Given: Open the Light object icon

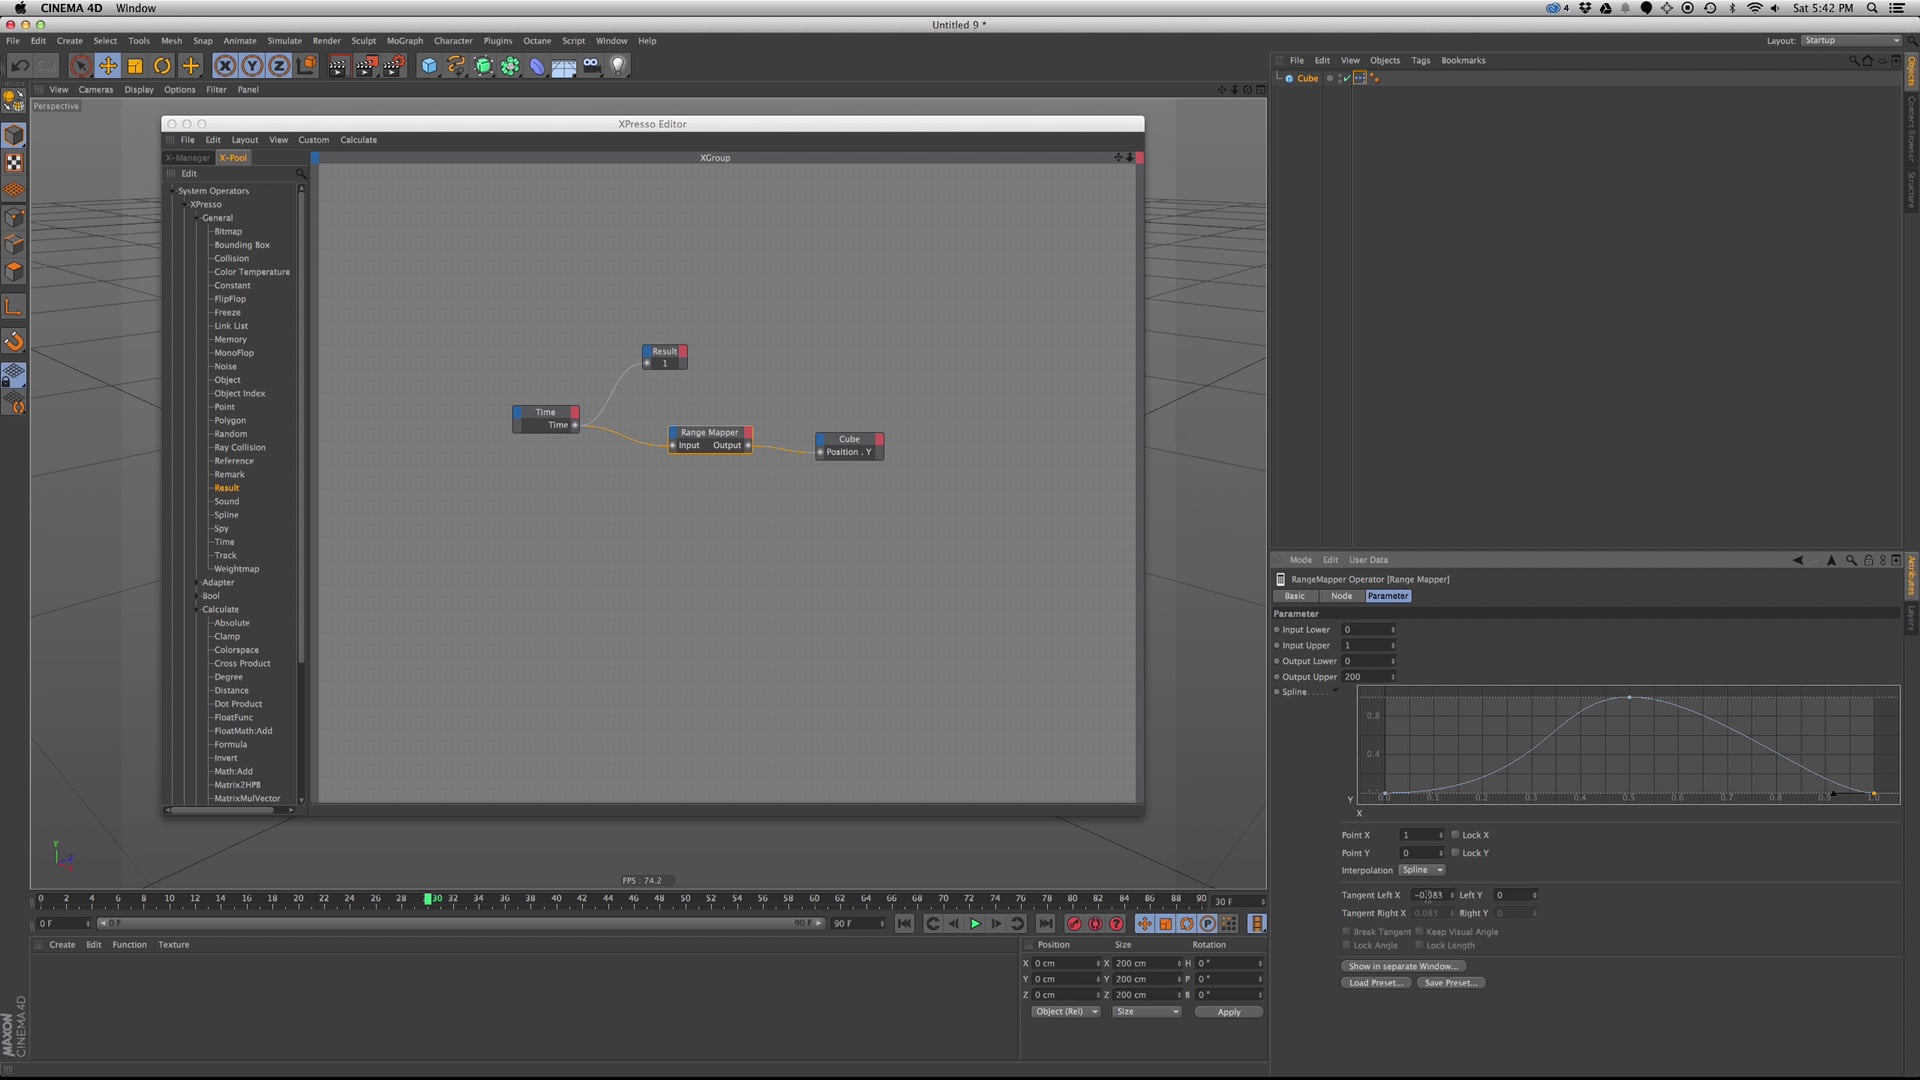Looking at the screenshot, I should tap(618, 66).
